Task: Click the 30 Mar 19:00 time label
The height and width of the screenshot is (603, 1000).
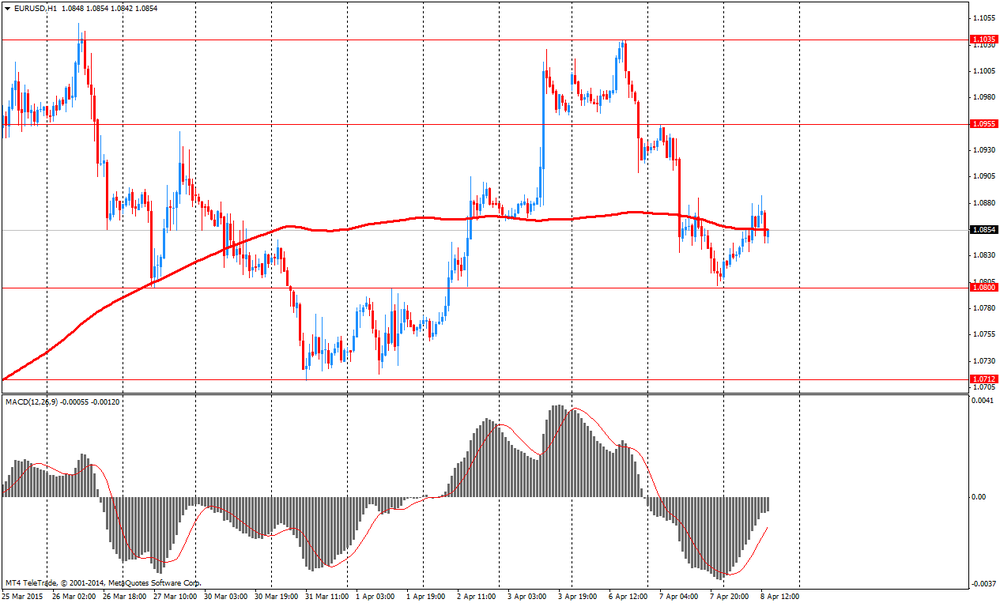Action: click(x=275, y=596)
